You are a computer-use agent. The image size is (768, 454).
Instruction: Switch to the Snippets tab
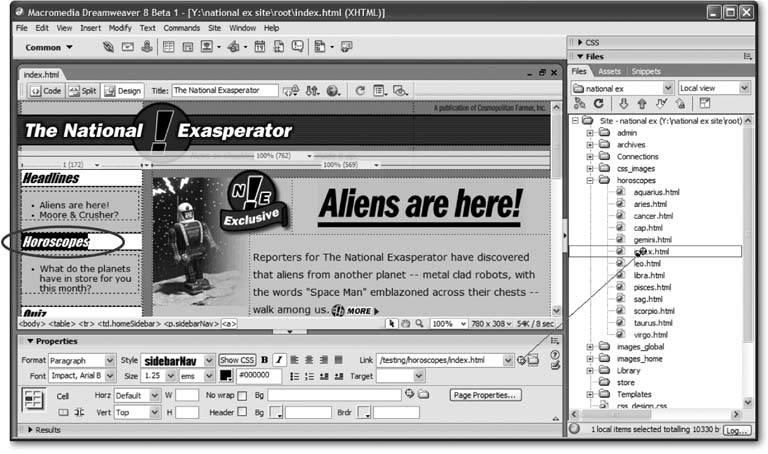646,72
